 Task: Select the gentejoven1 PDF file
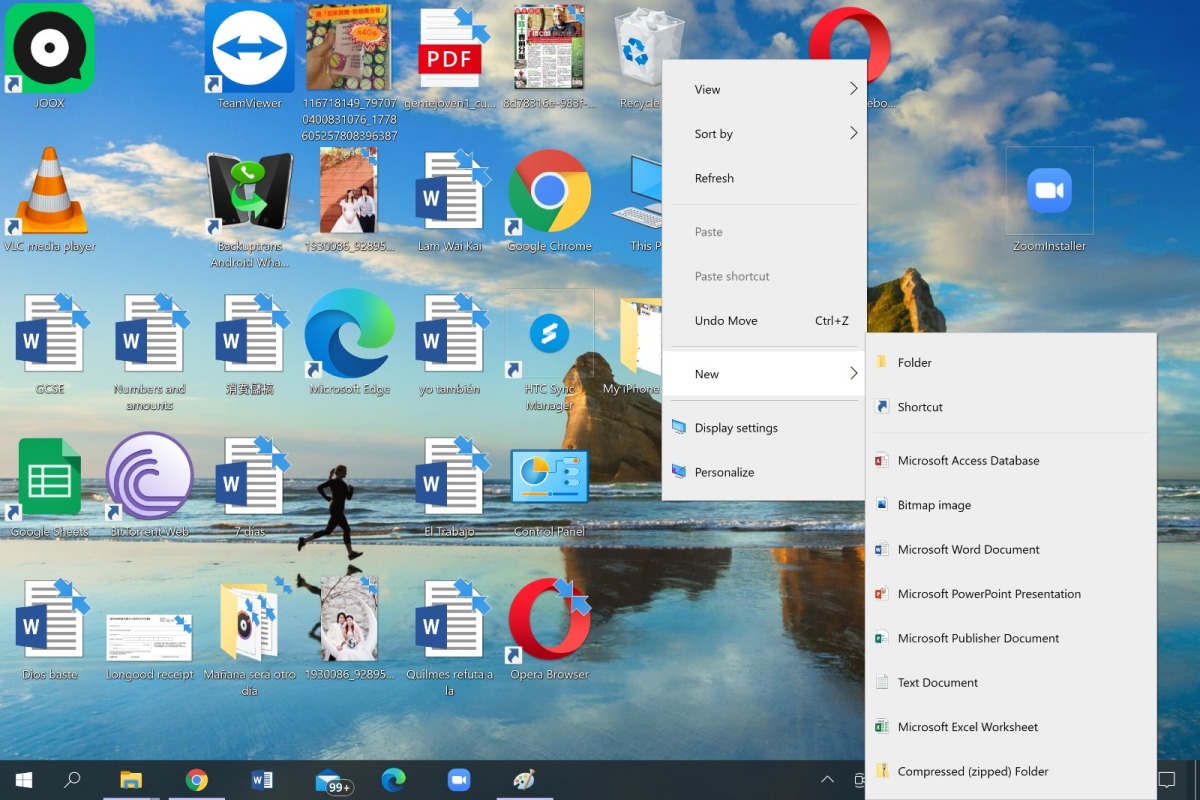tap(450, 57)
